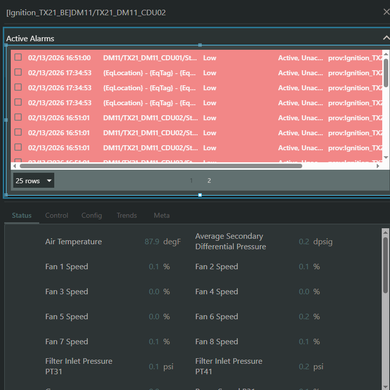Go to alarm table page 2
The width and height of the screenshot is (390, 390).
tap(209, 181)
